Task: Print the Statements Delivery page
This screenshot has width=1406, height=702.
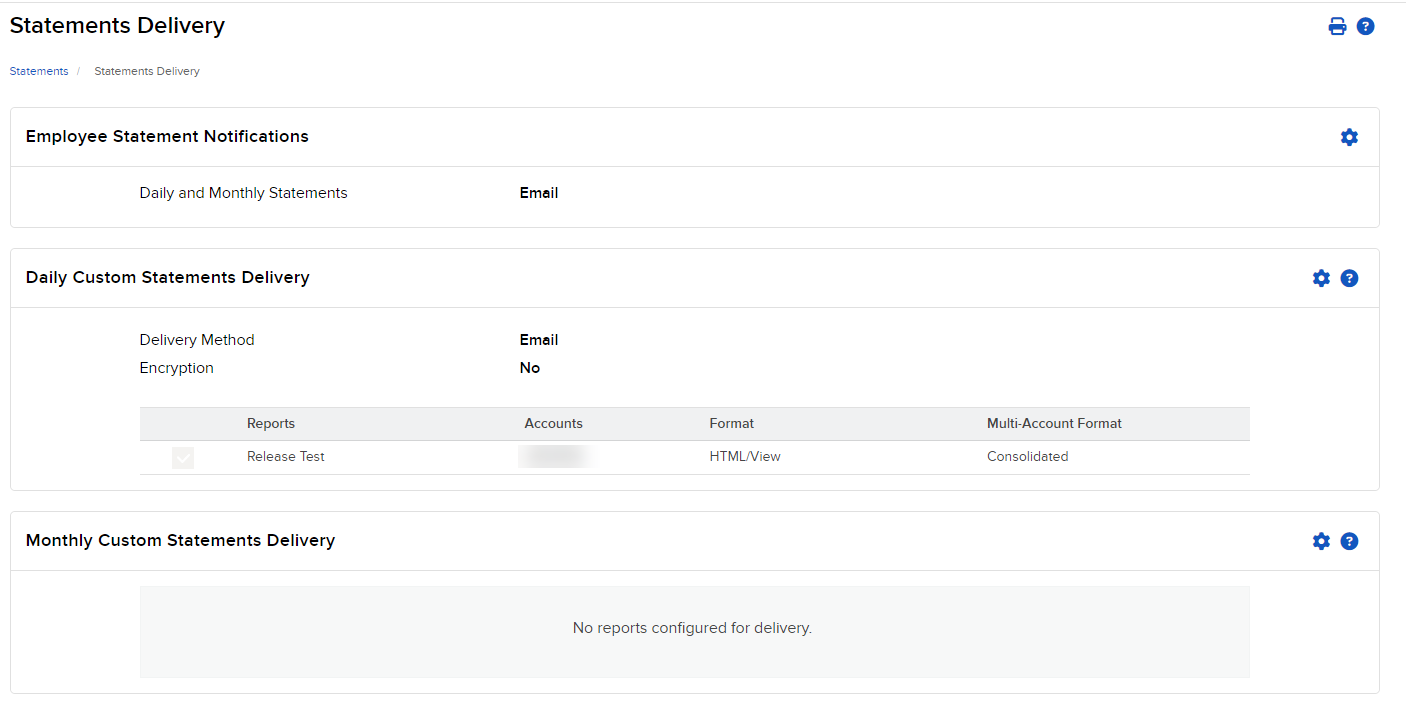Action: point(1337,26)
